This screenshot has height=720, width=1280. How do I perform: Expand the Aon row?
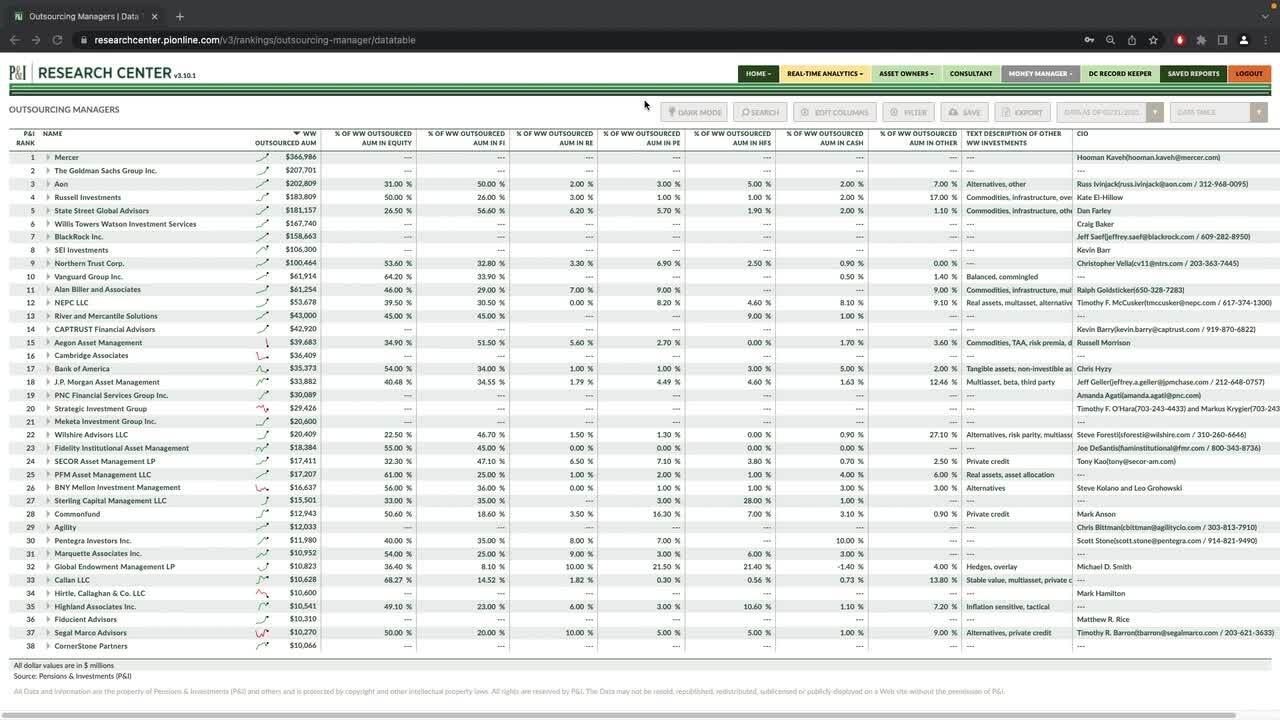pos(48,184)
